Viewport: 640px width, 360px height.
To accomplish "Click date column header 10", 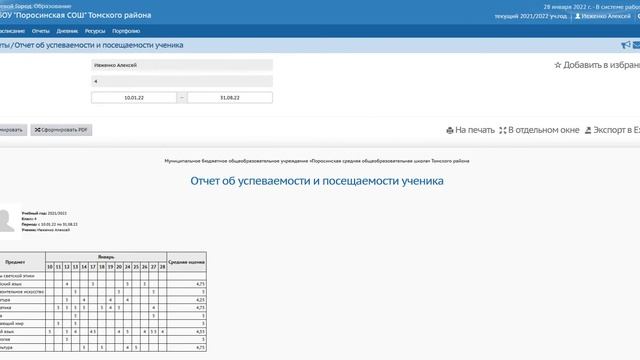I will 50,267.
